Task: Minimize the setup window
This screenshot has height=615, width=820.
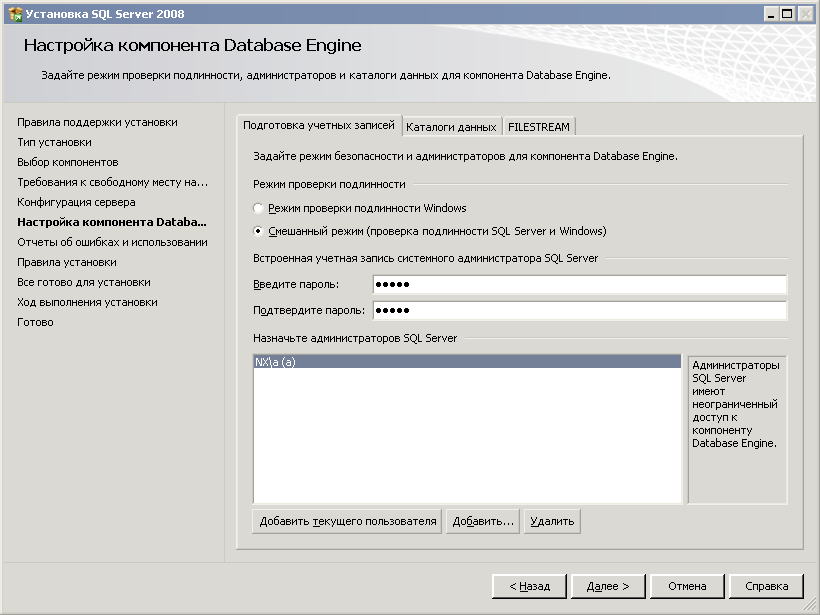Action: 771,14
